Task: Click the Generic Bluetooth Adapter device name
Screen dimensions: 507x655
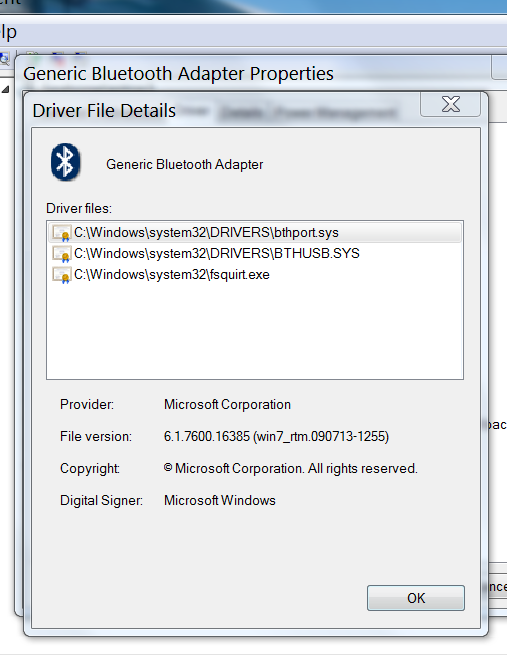Action: click(185, 165)
